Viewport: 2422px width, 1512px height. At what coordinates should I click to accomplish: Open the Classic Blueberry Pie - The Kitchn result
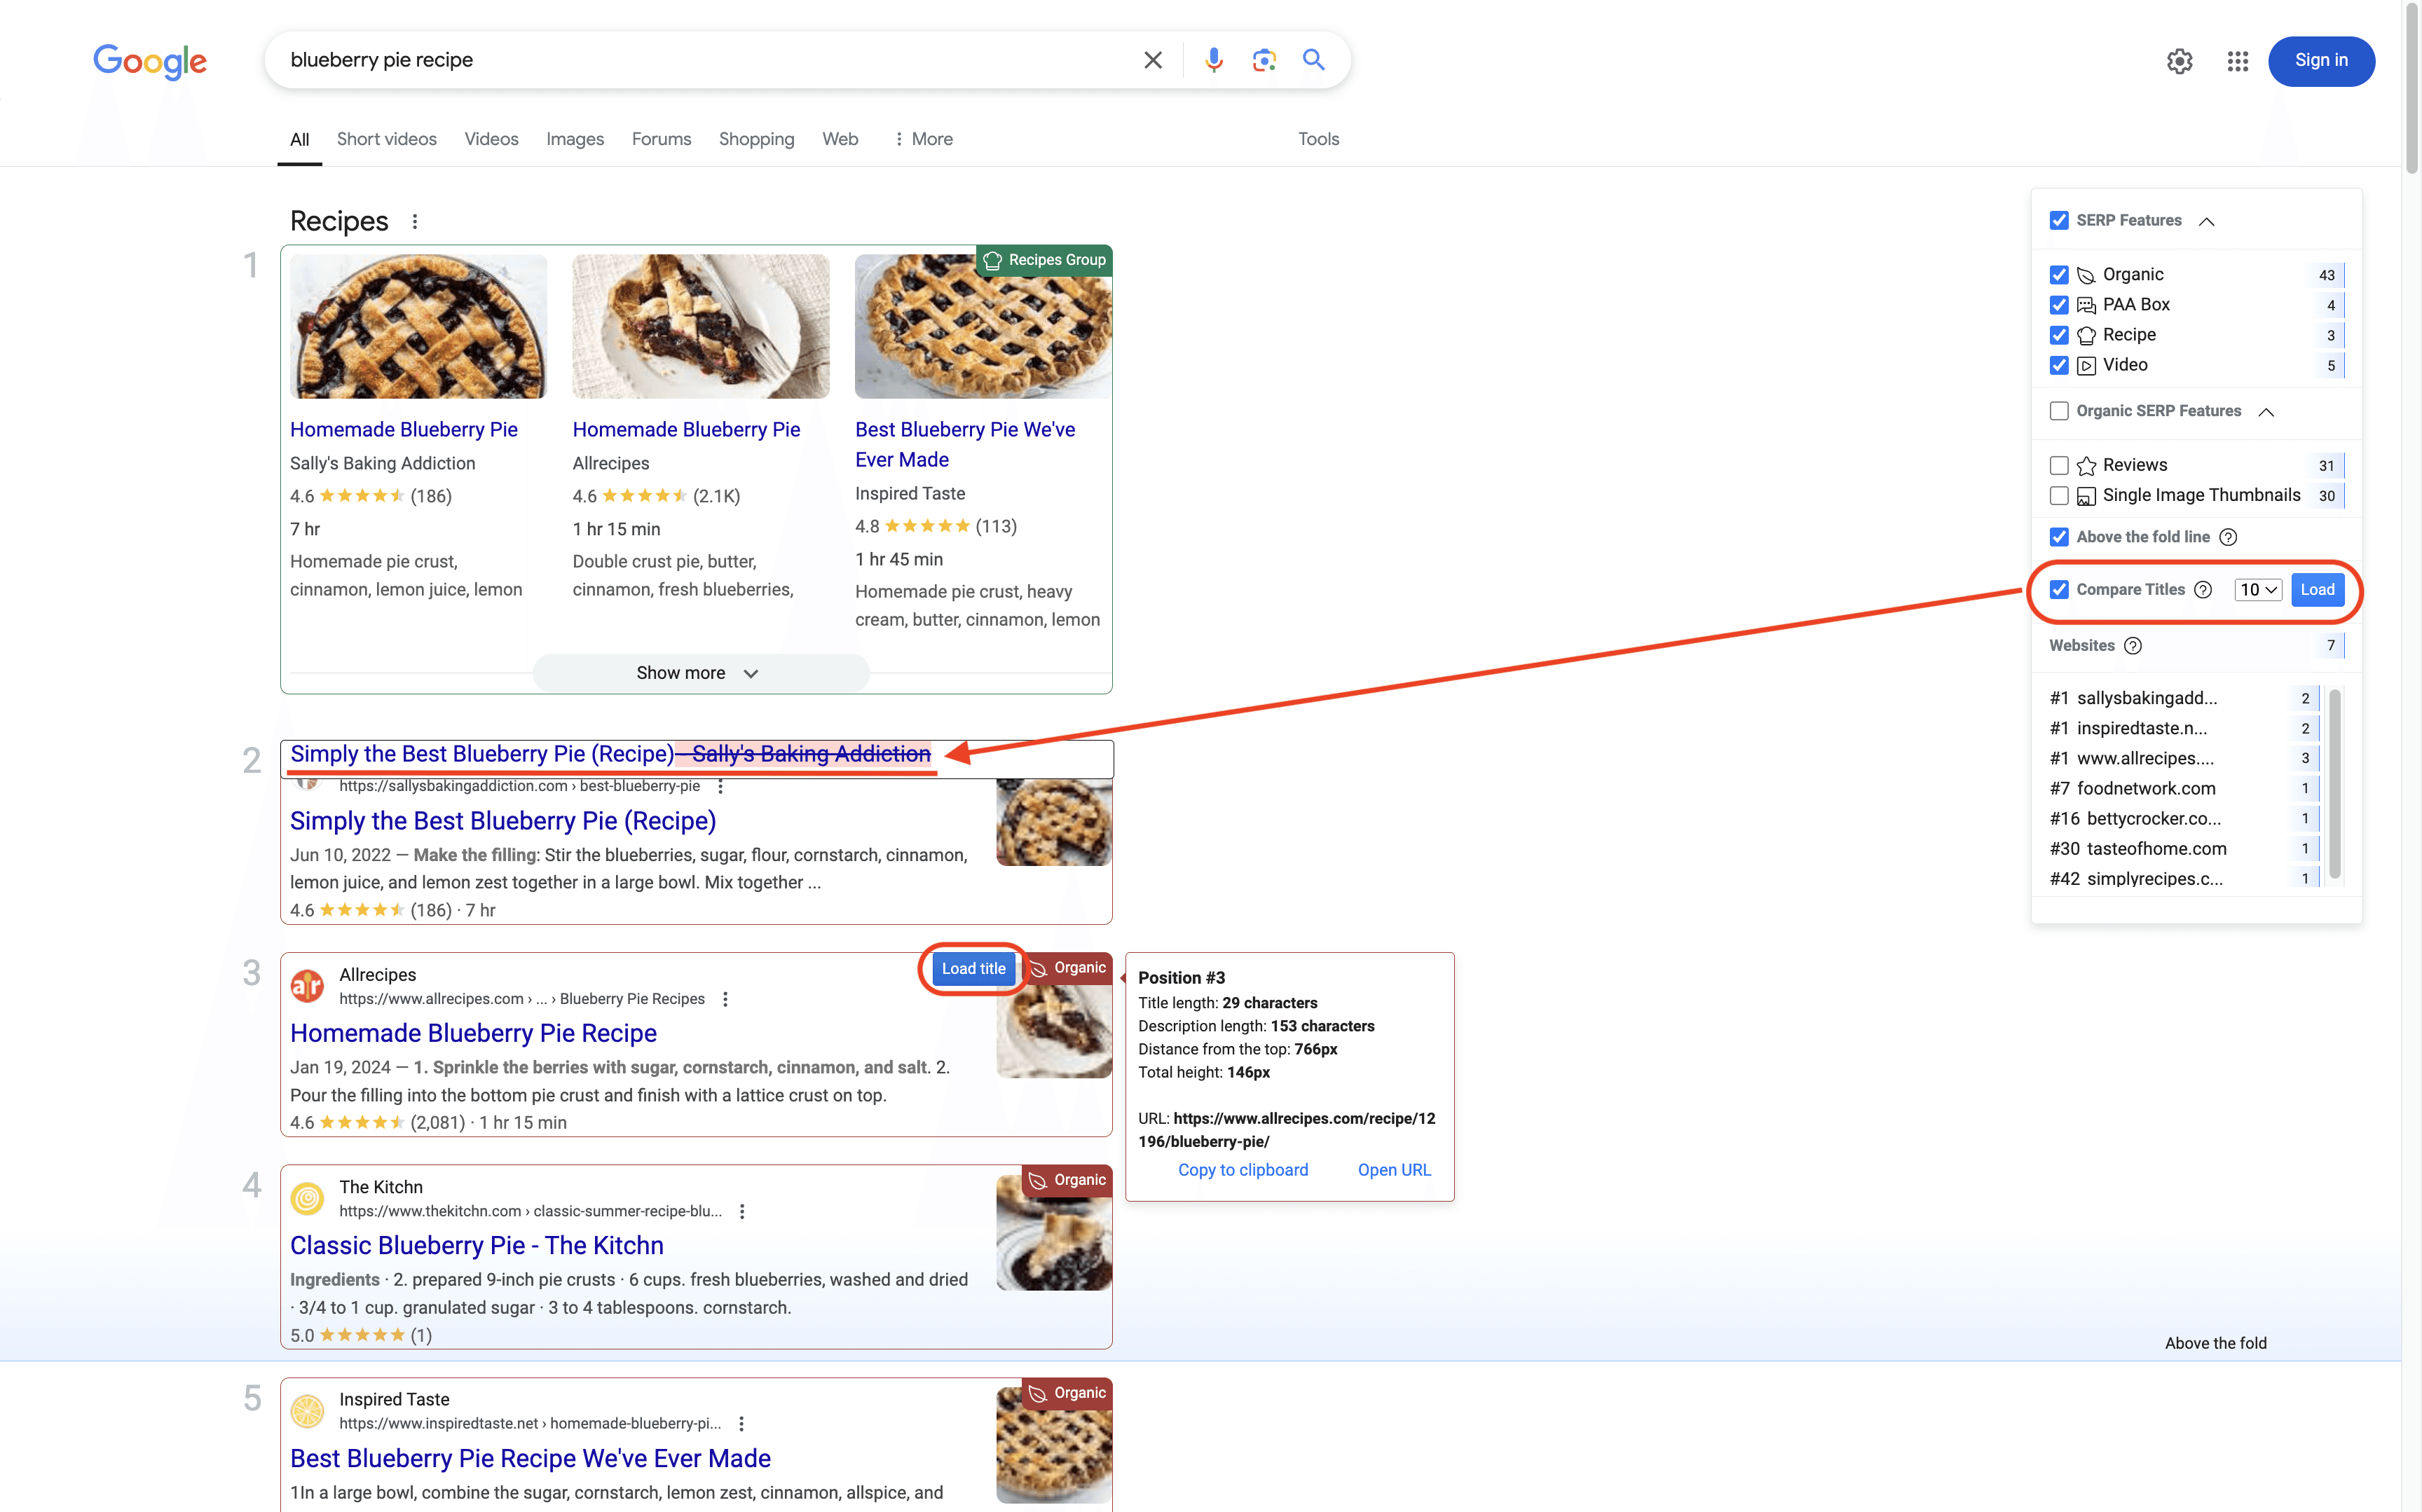[477, 1245]
